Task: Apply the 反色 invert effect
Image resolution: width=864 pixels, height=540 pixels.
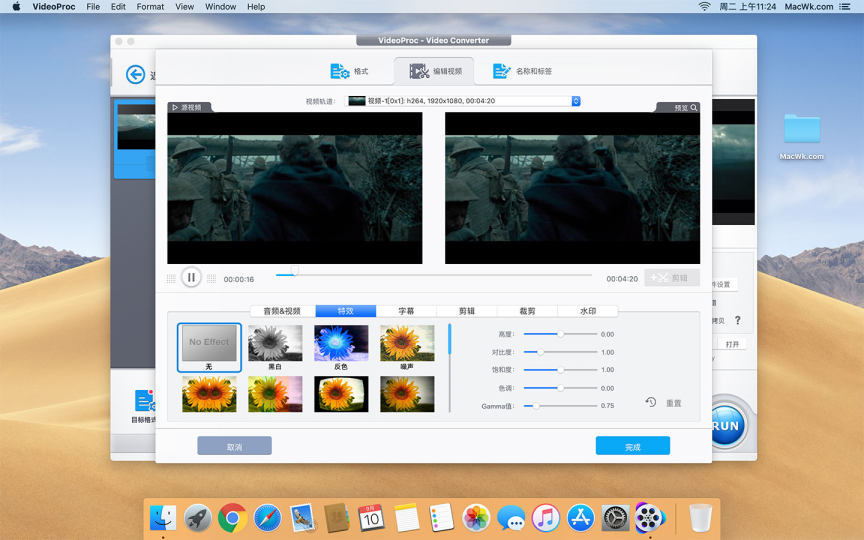Action: point(341,343)
